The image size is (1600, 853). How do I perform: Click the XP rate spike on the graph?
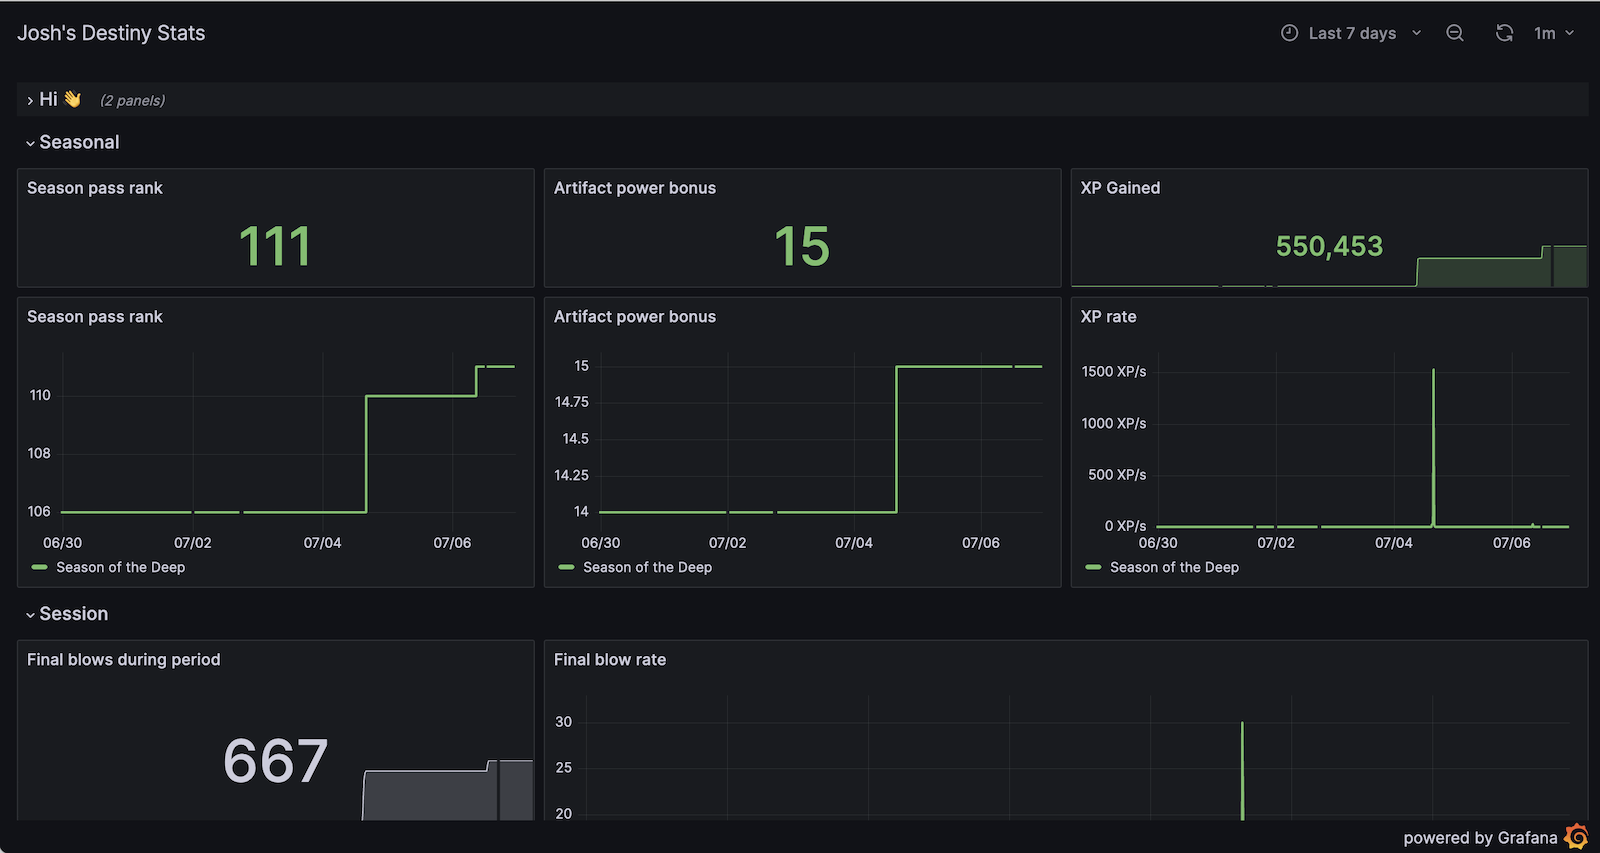point(1434,446)
